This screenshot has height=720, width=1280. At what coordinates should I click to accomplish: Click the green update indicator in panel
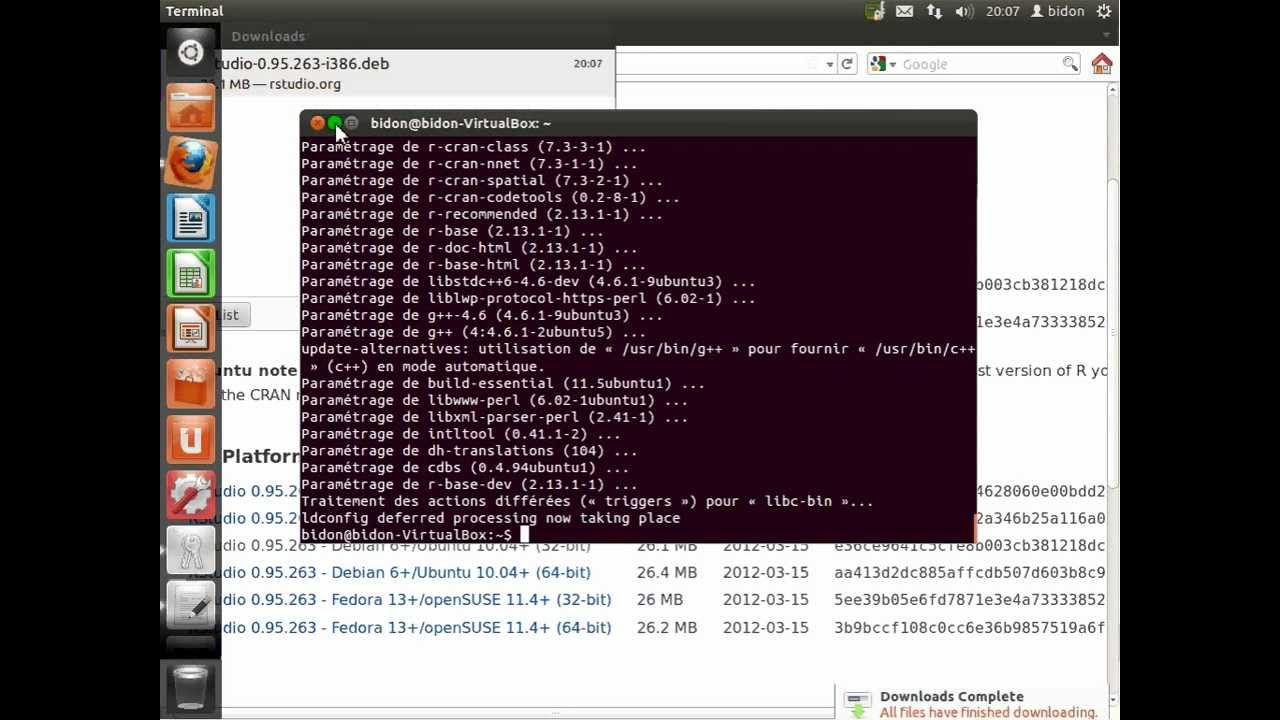pyautogui.click(x=875, y=11)
